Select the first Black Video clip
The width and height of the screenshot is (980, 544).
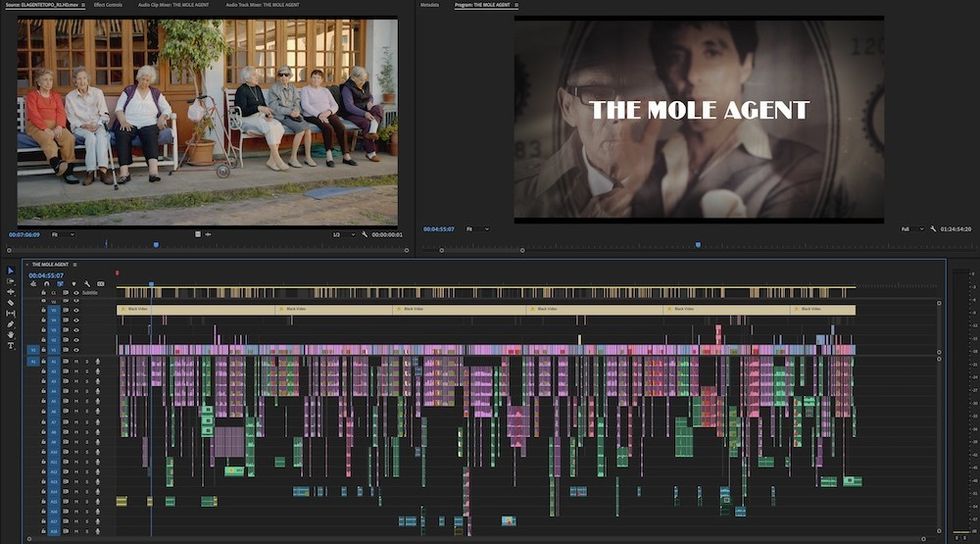[196, 309]
